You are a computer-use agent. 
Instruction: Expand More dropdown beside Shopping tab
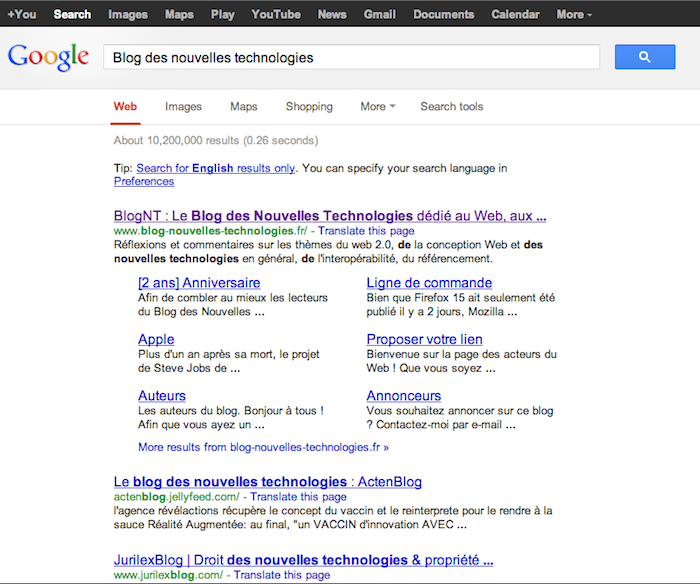point(378,106)
